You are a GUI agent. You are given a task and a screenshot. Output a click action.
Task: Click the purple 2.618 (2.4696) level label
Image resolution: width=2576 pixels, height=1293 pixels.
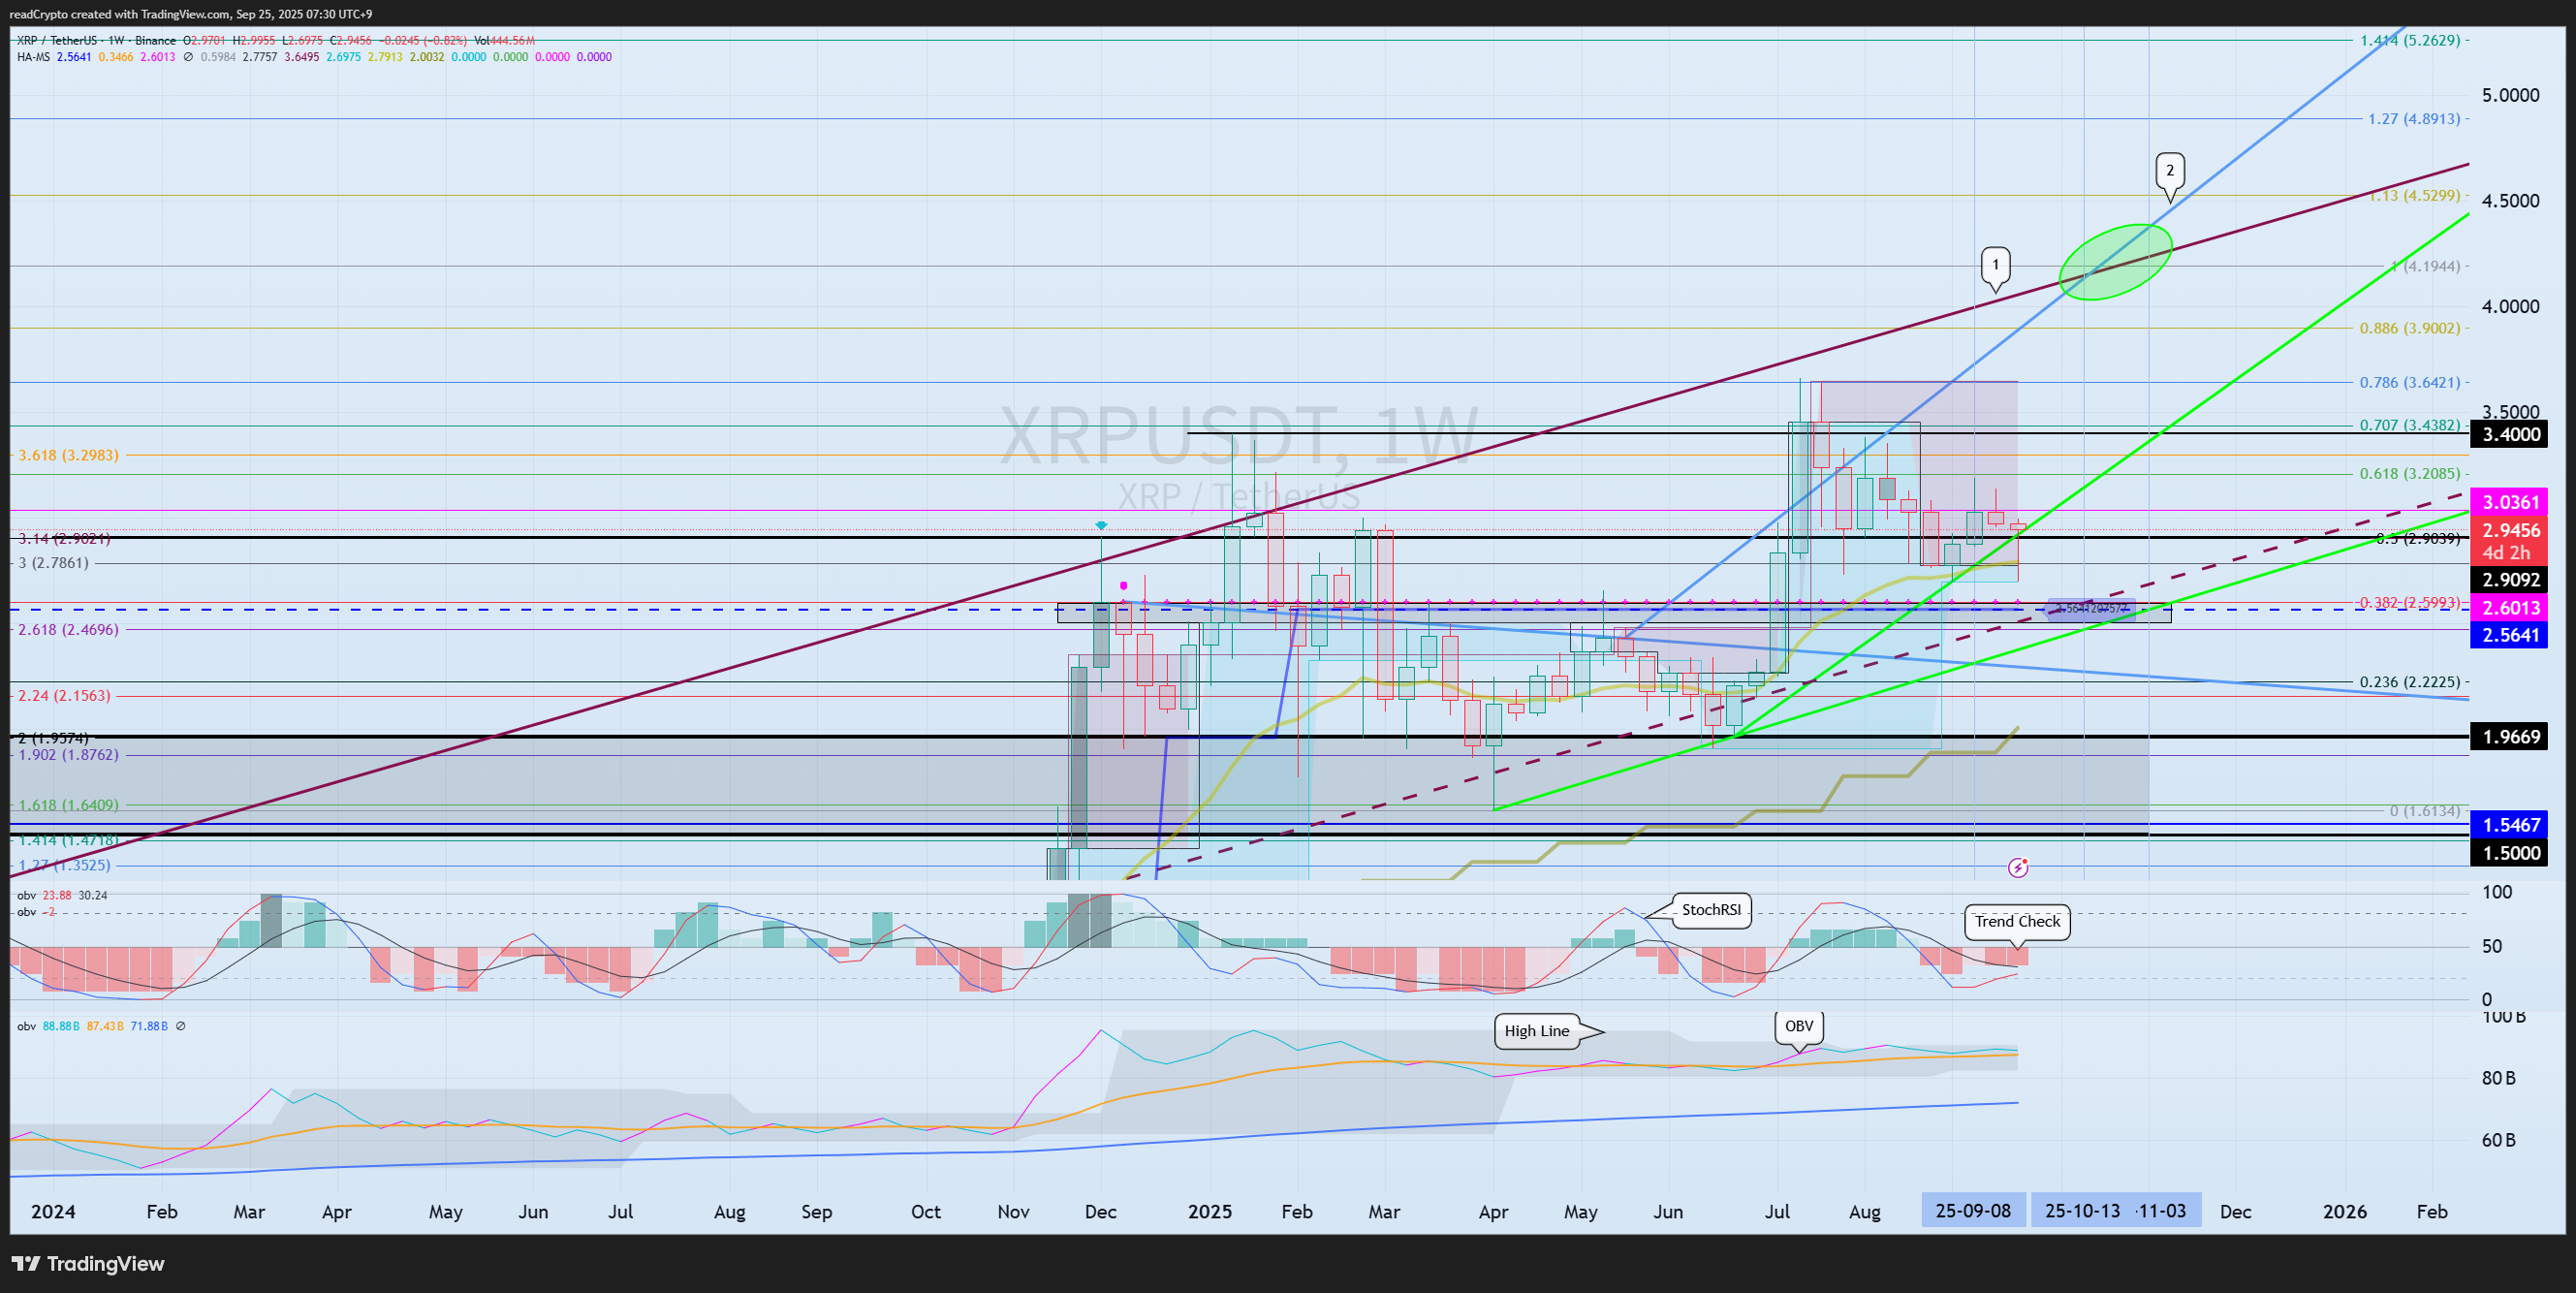(x=68, y=630)
